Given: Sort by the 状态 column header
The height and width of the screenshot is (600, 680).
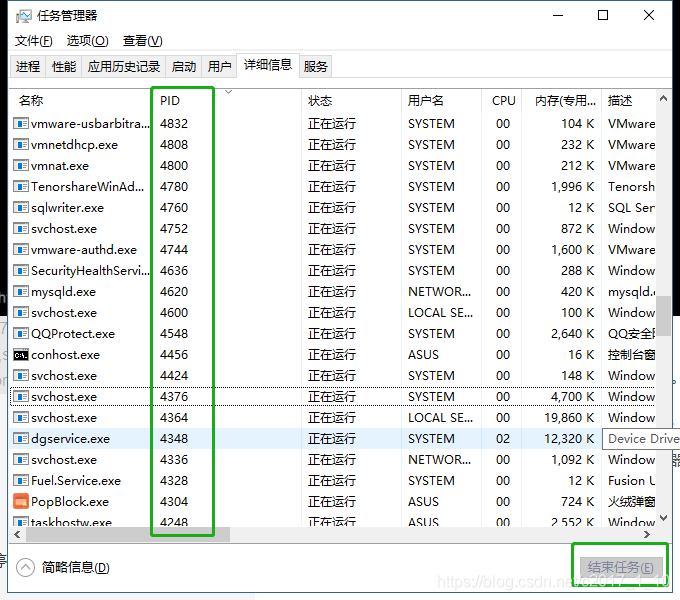Looking at the screenshot, I should point(351,101).
